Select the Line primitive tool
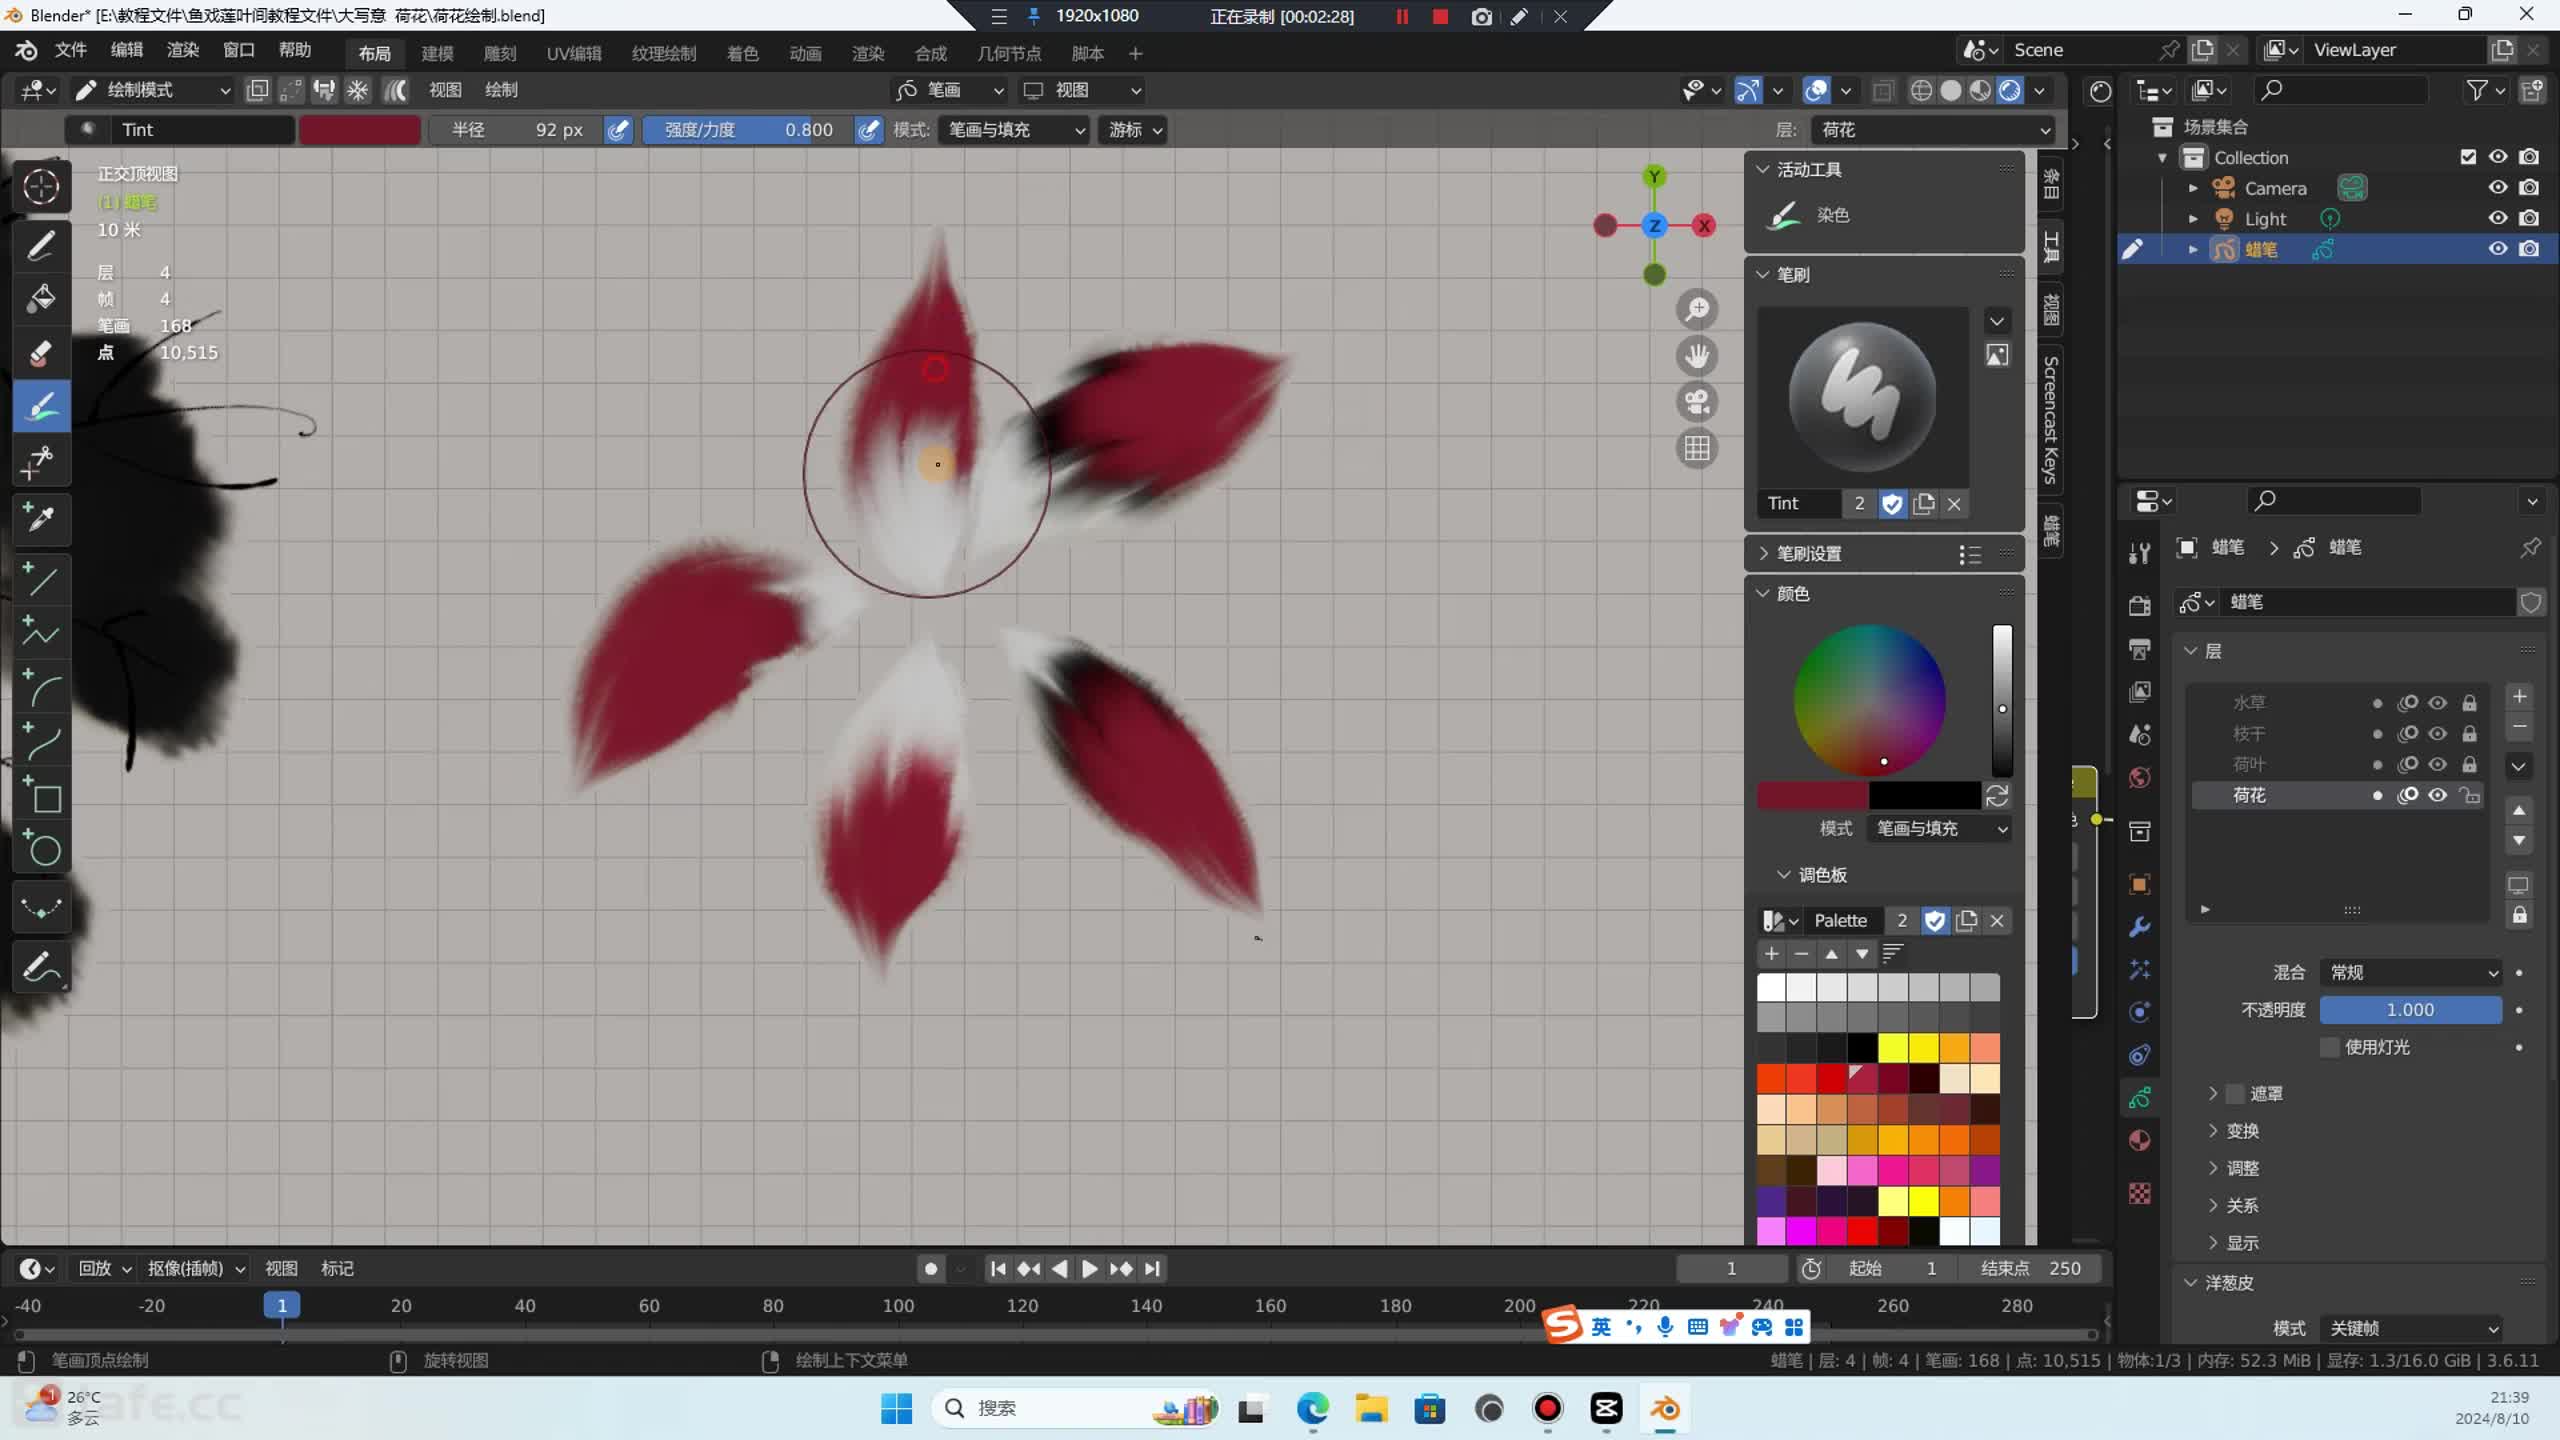 pyautogui.click(x=41, y=579)
